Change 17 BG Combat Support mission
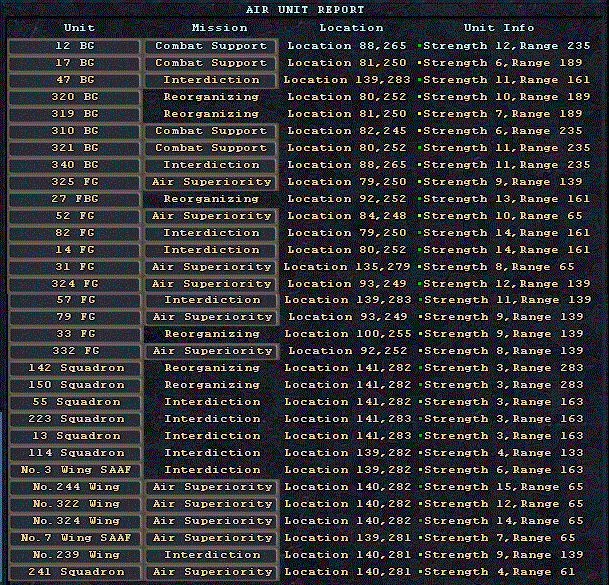Screen dimensions: 609x585 click(211, 63)
